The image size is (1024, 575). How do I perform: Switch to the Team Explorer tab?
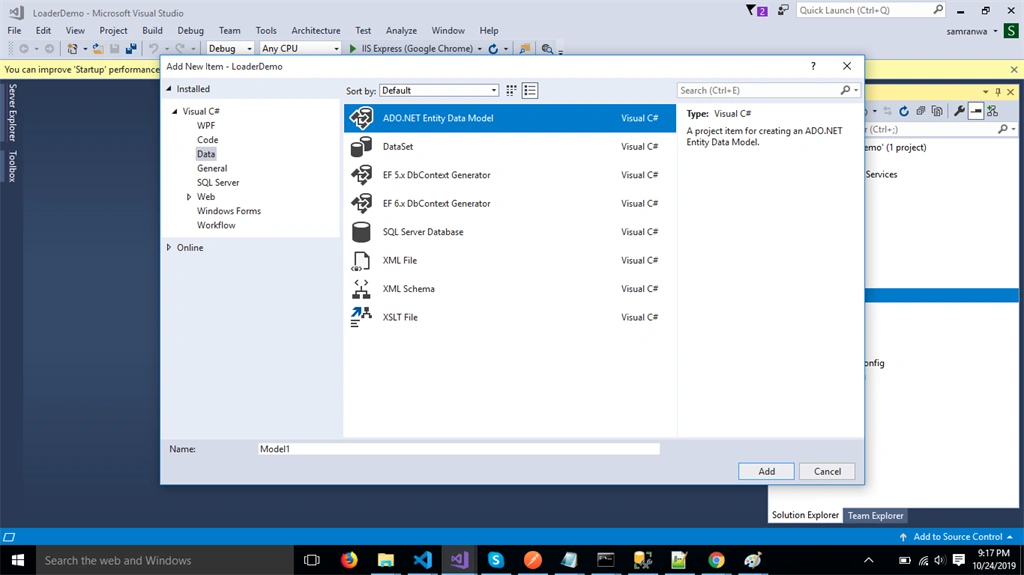pos(875,516)
